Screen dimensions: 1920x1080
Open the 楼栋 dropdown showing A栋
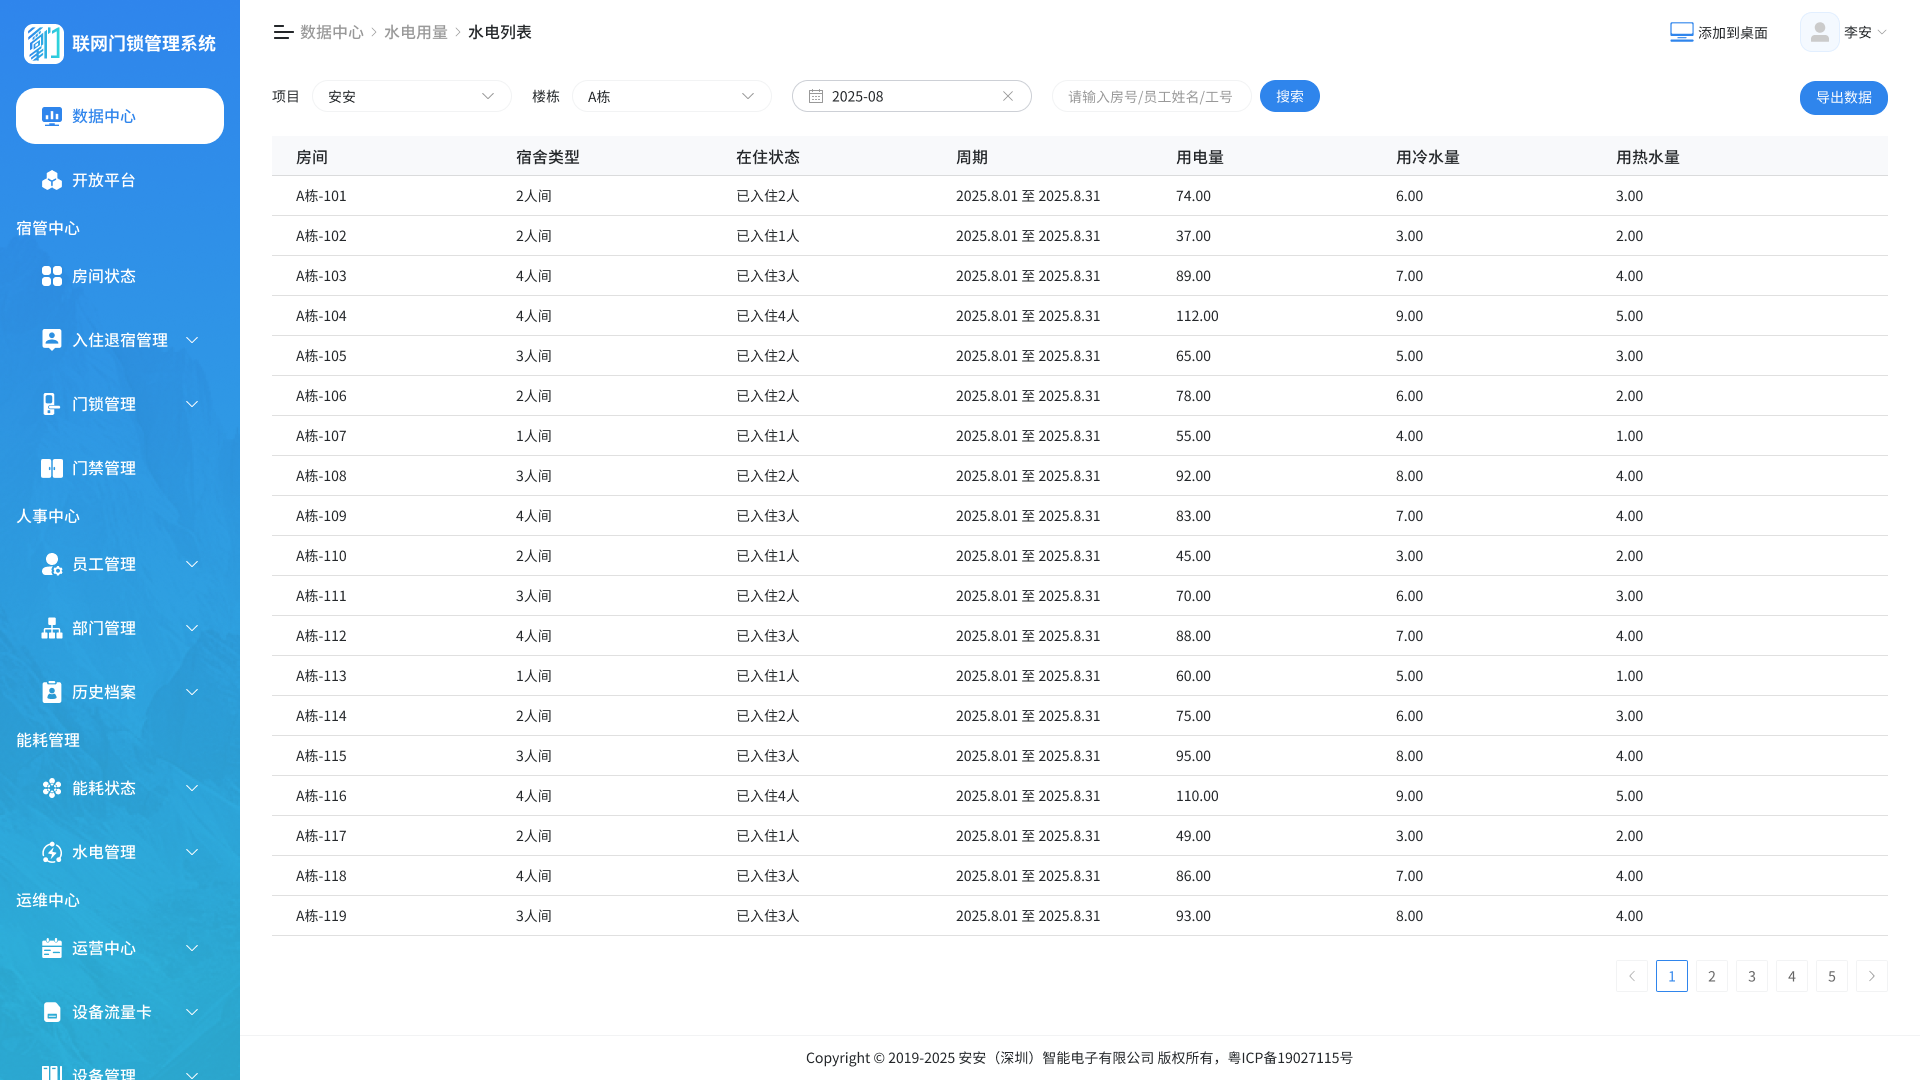click(x=672, y=96)
